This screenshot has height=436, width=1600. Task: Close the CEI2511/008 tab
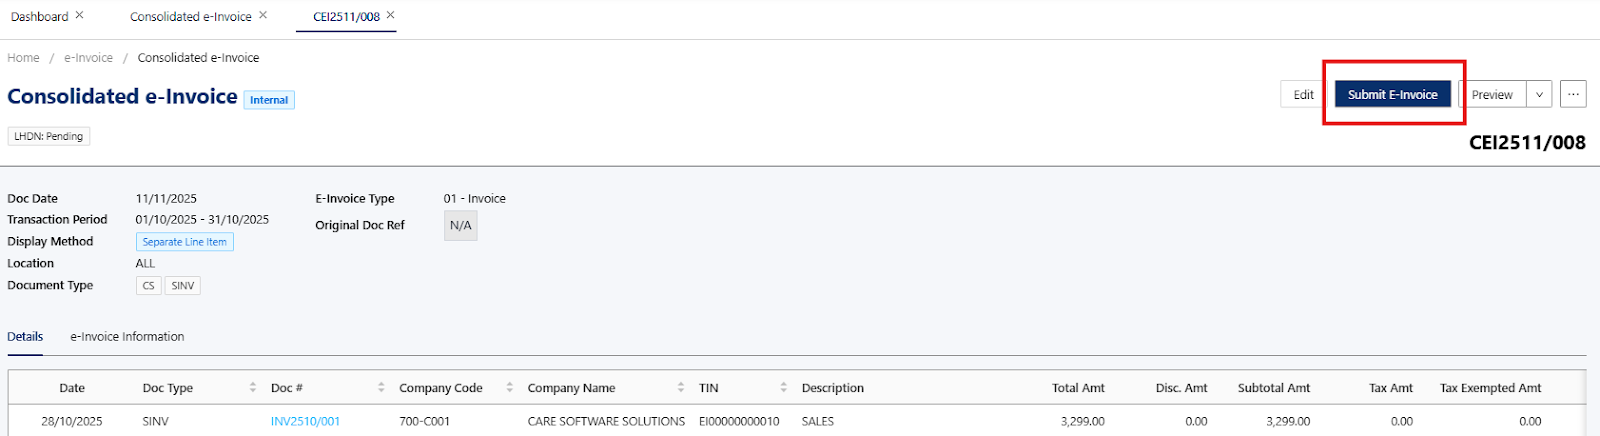pyautogui.click(x=391, y=16)
